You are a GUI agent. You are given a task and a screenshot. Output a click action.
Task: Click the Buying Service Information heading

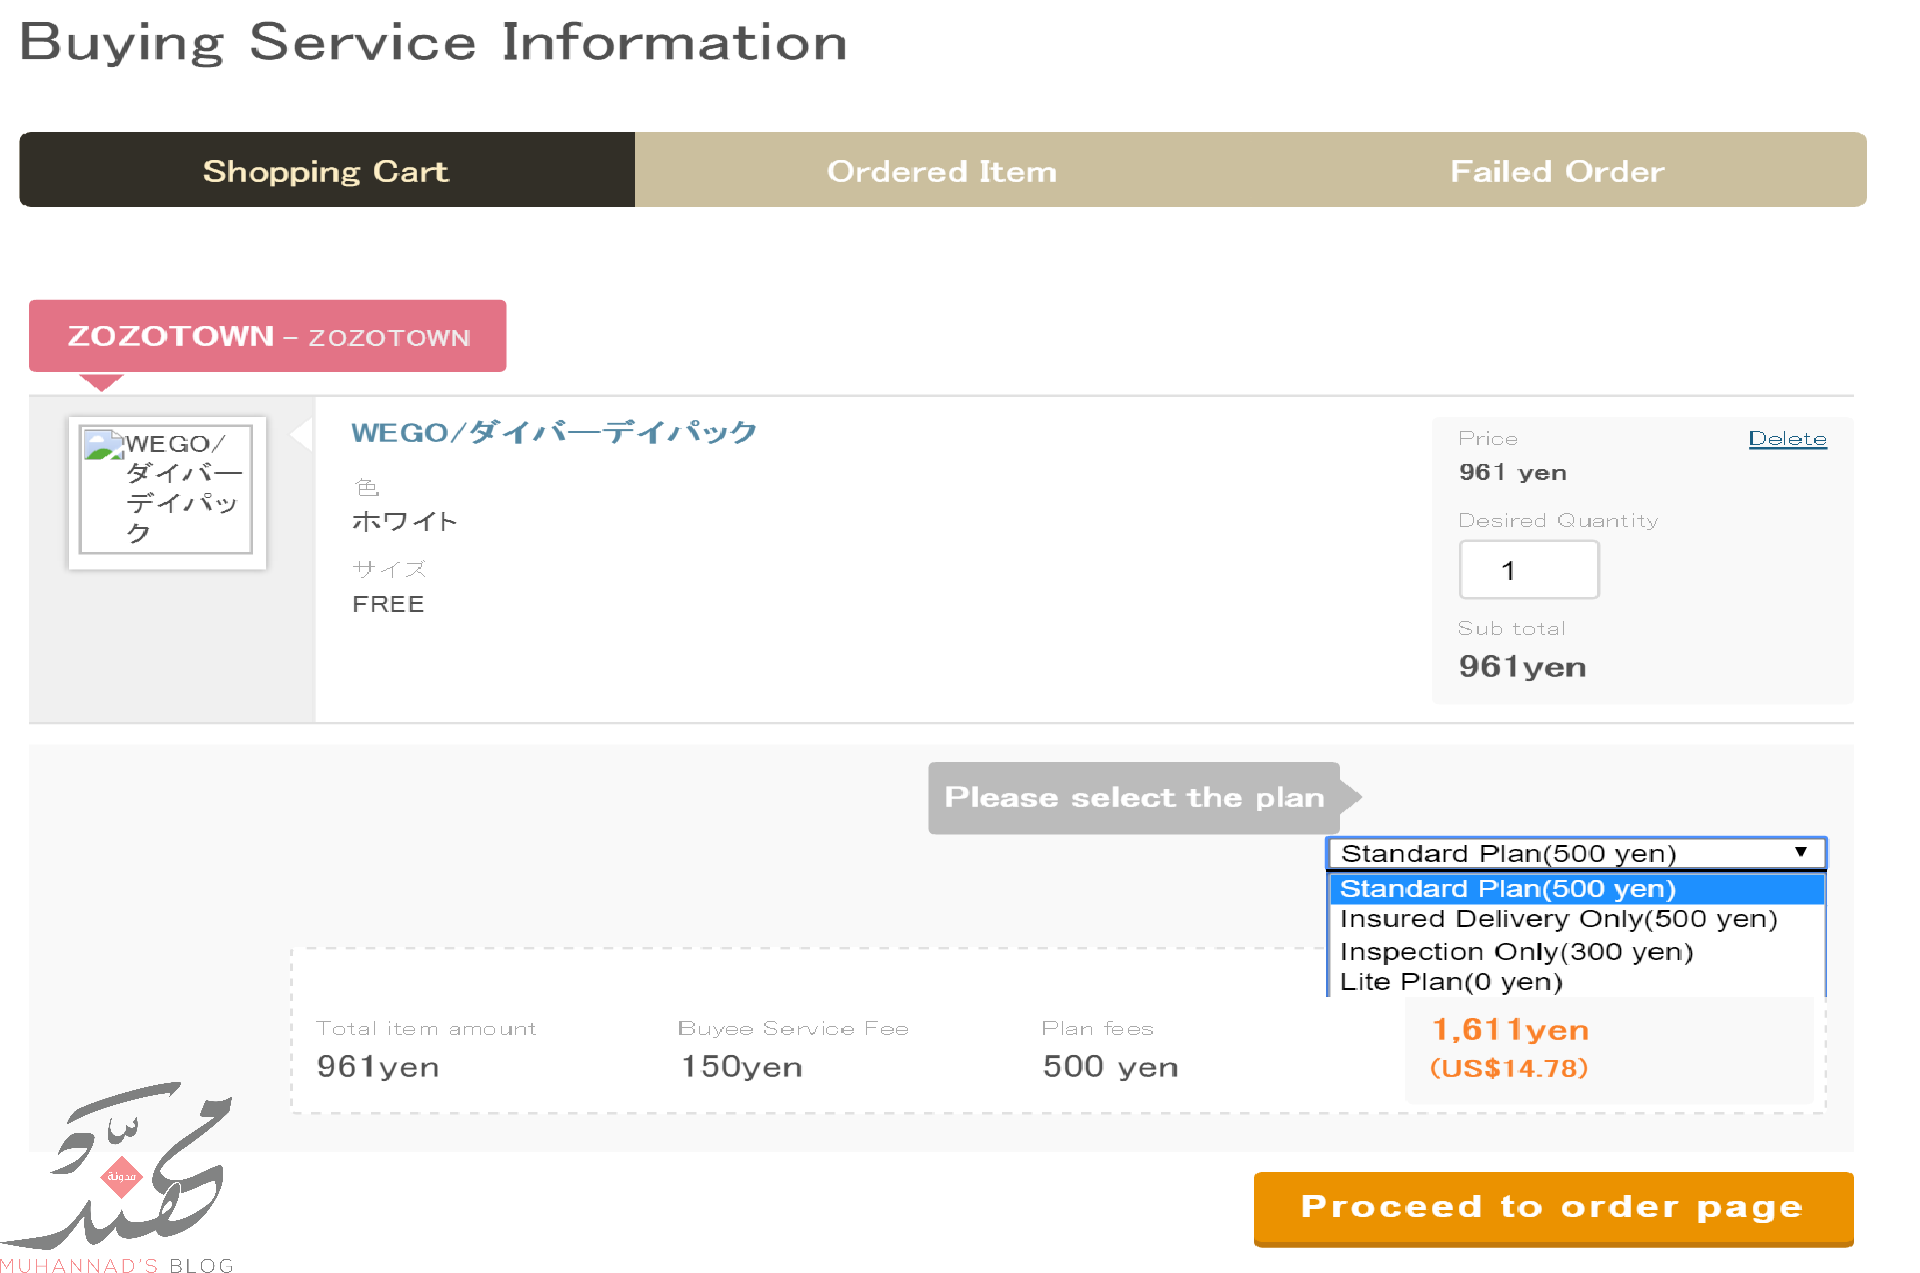433,42
